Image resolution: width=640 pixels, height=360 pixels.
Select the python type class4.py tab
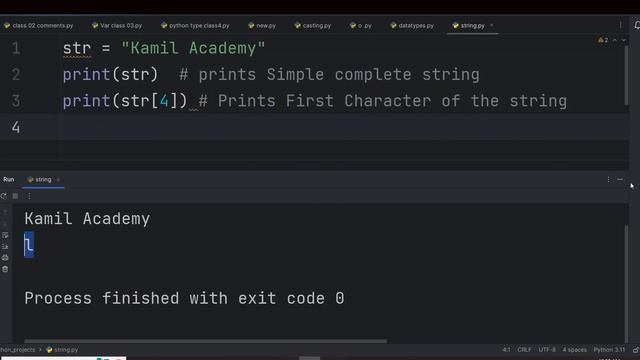coord(195,25)
